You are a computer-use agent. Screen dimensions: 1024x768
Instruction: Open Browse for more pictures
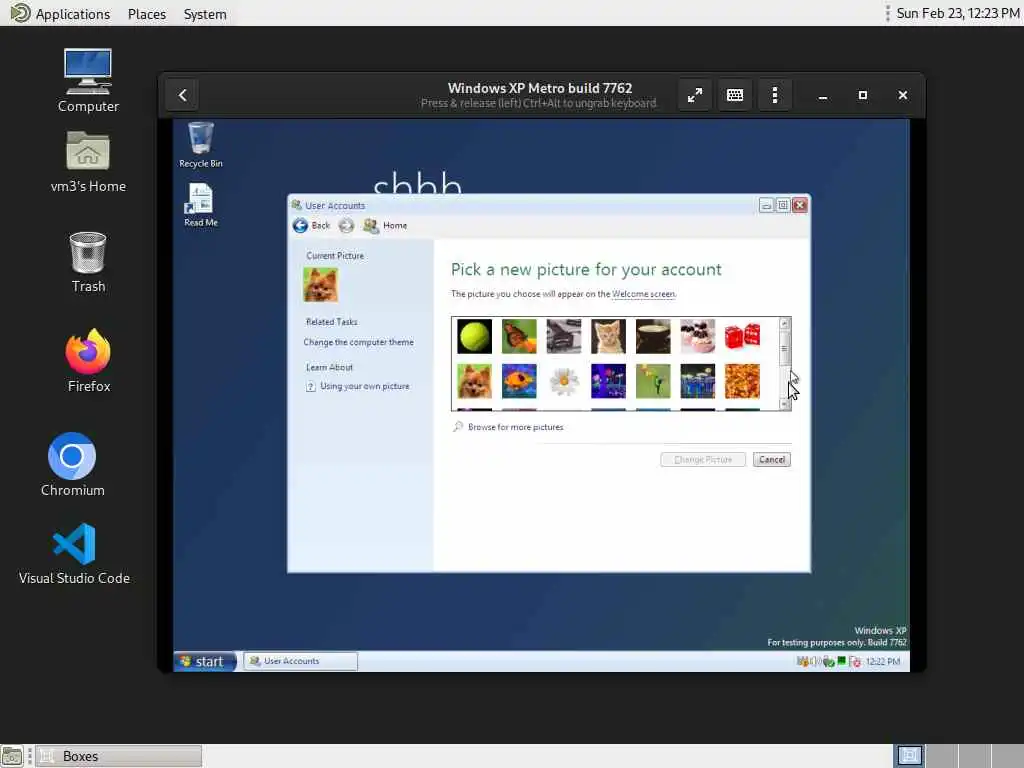point(515,427)
